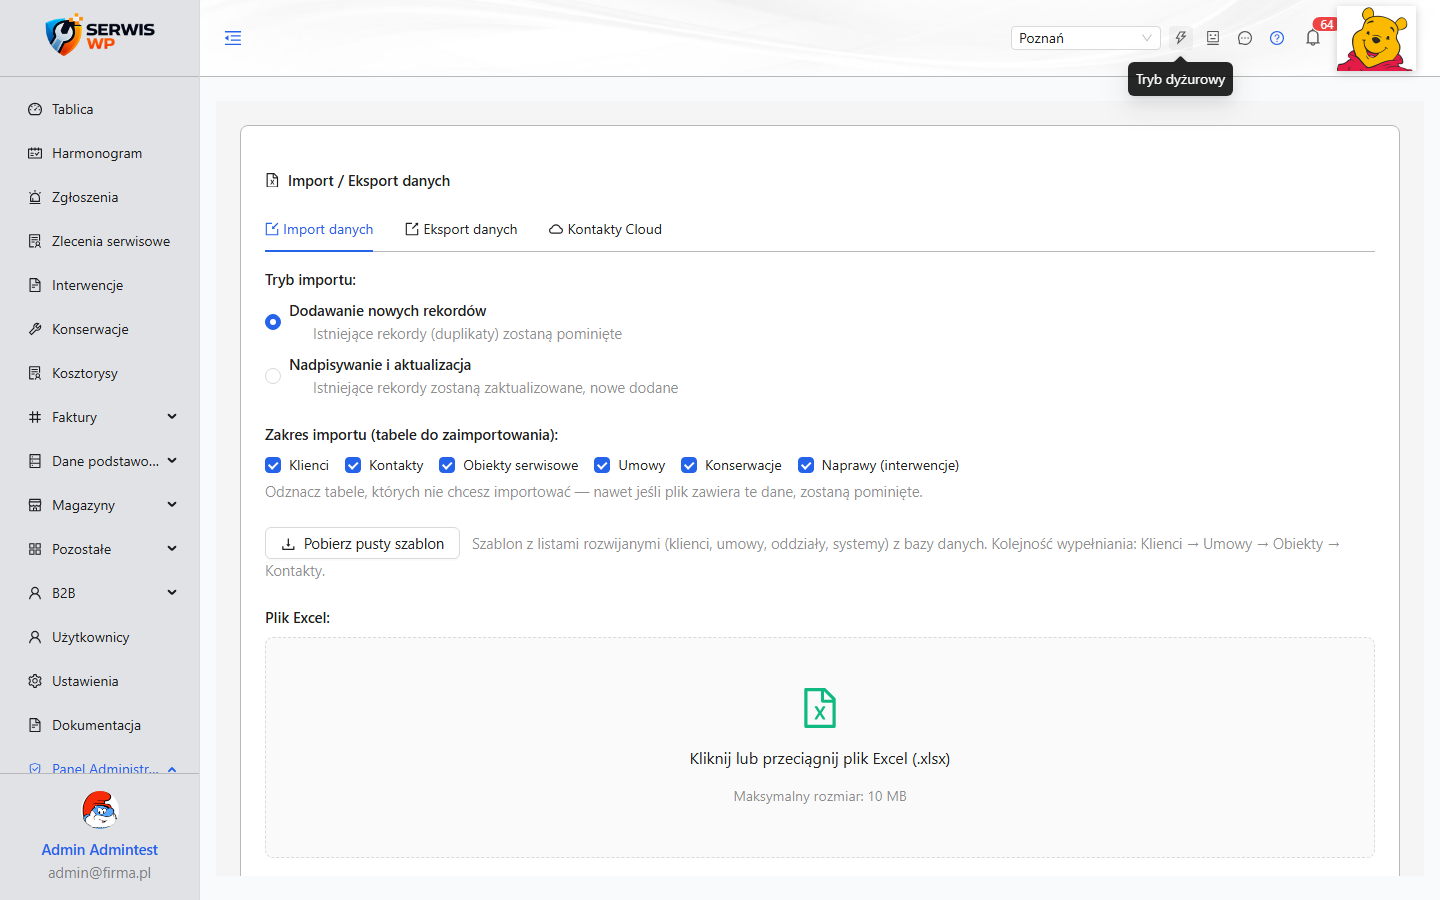Open Tablica in the sidebar menu

(100, 109)
